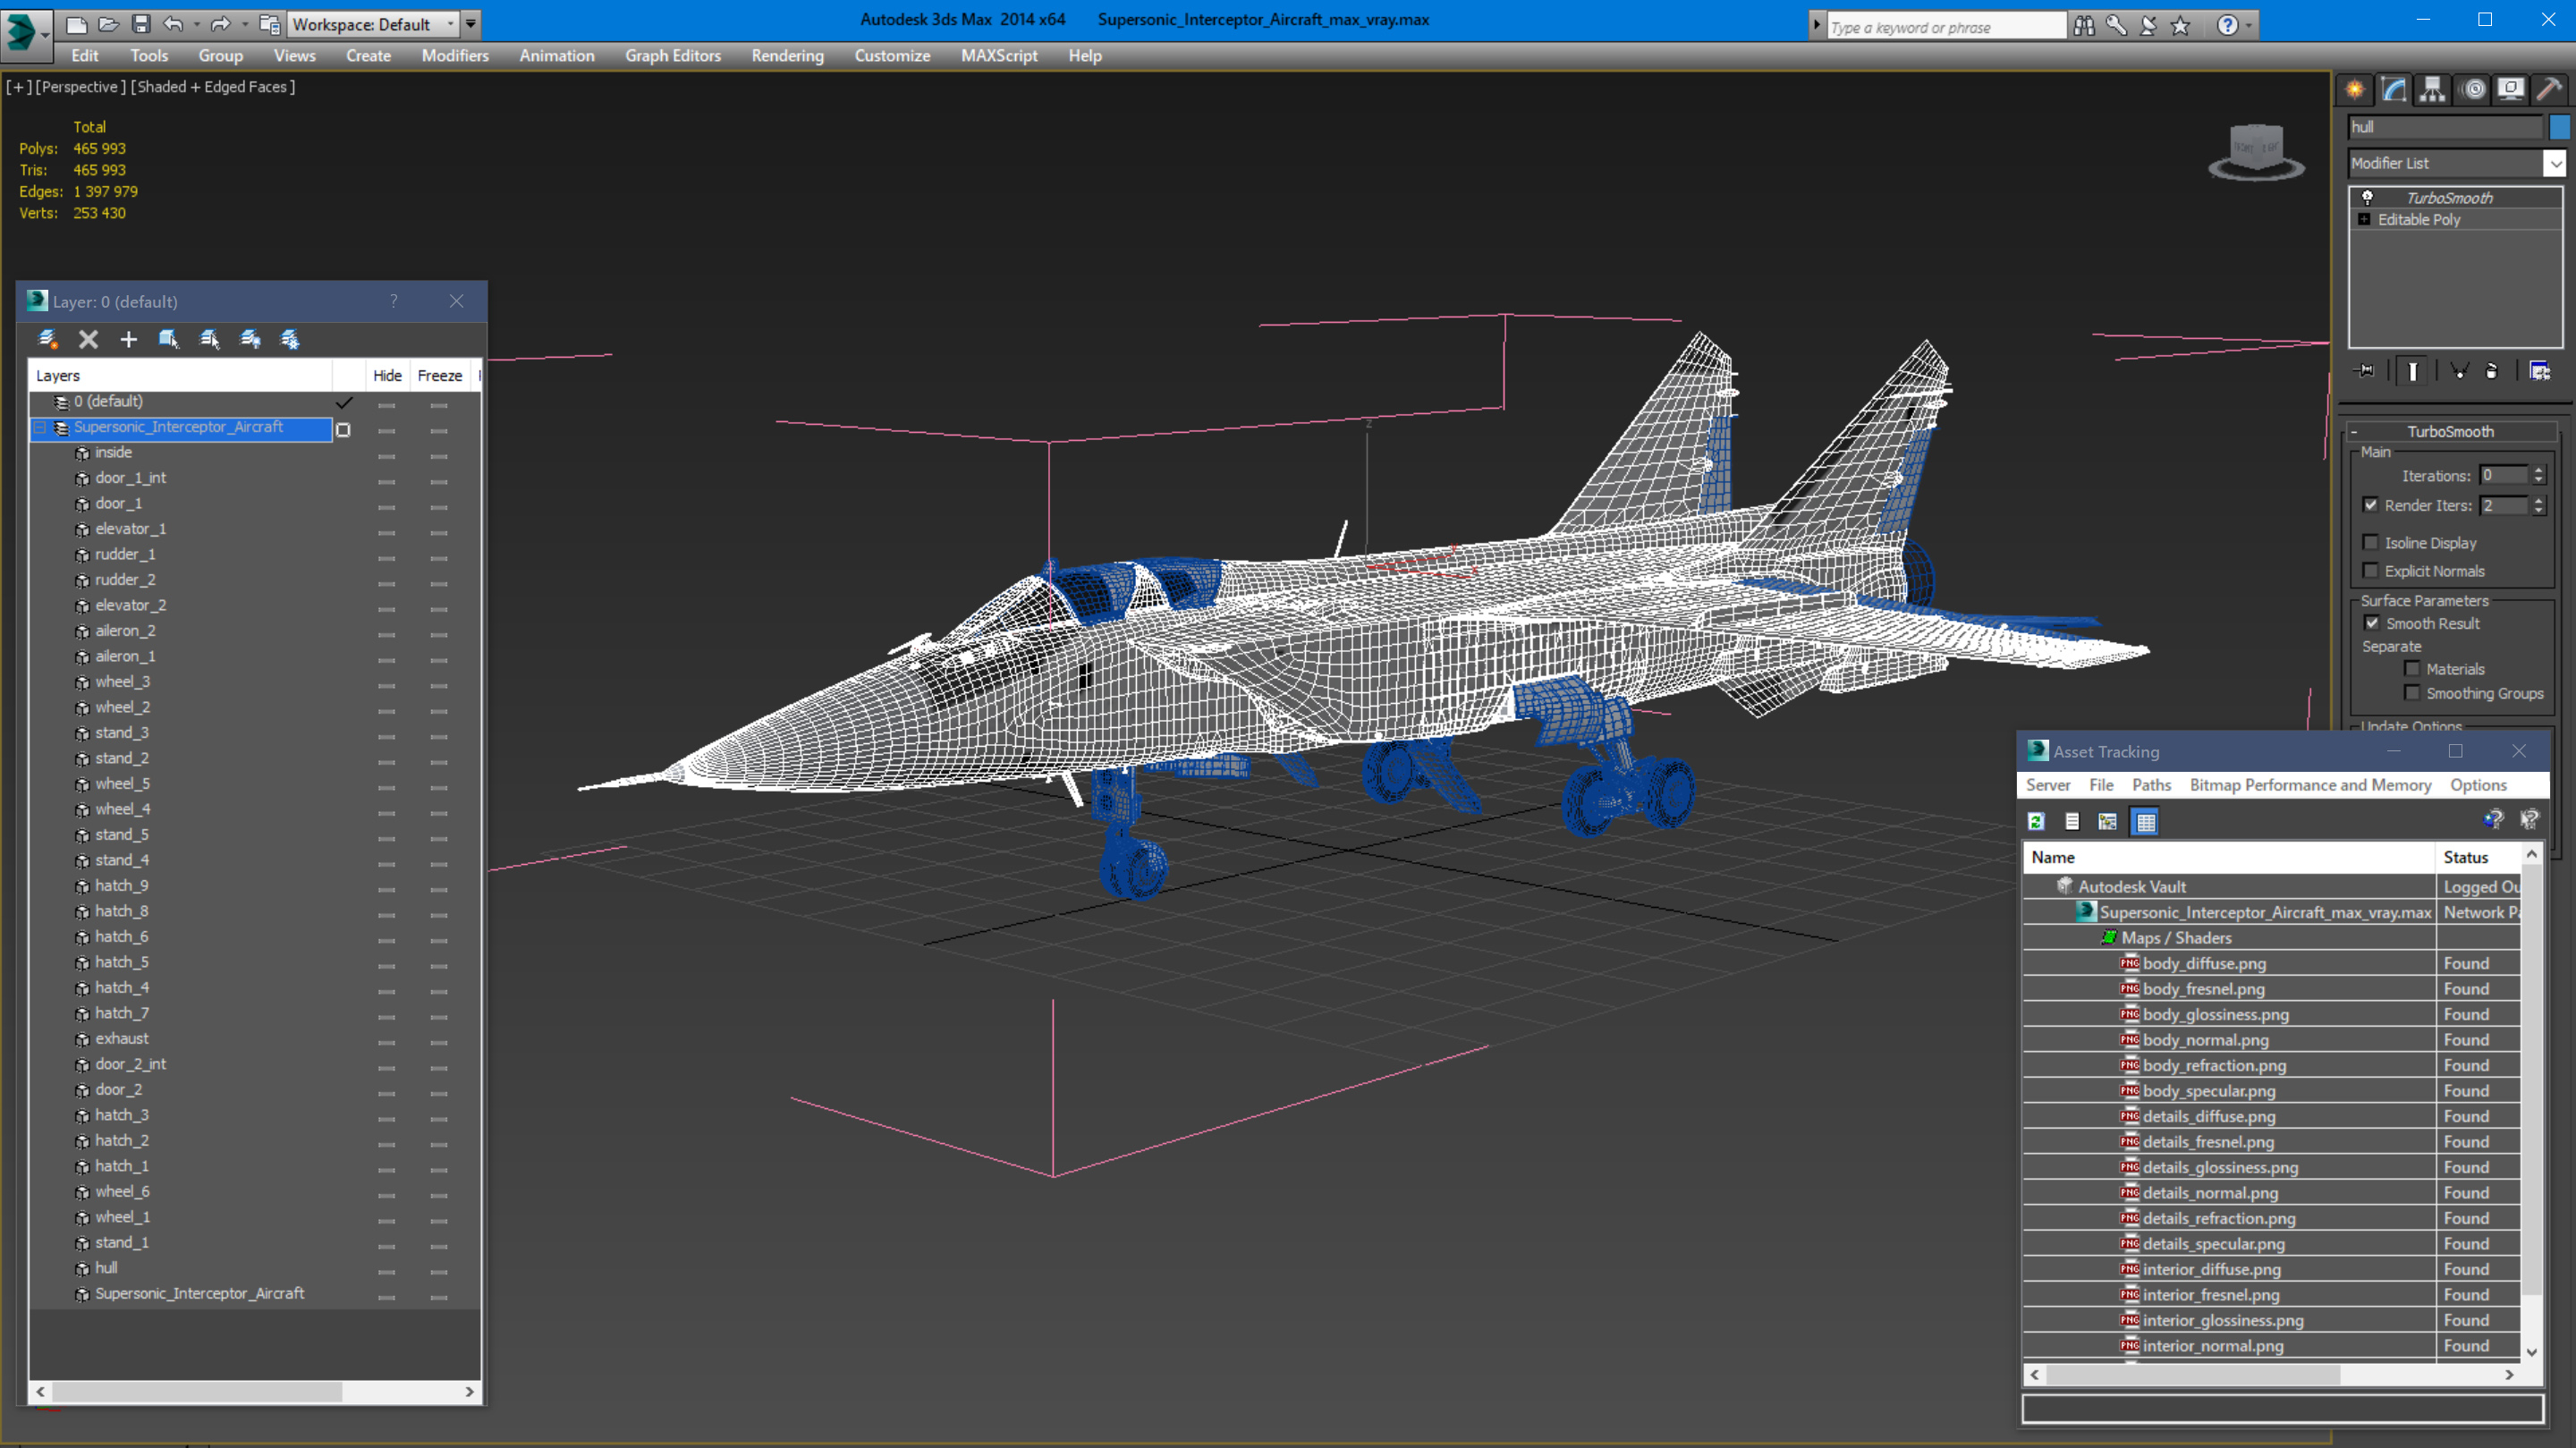Viewport: 2576px width, 1448px height.
Task: Click the Help question mark icon
Action: click(x=2227, y=26)
